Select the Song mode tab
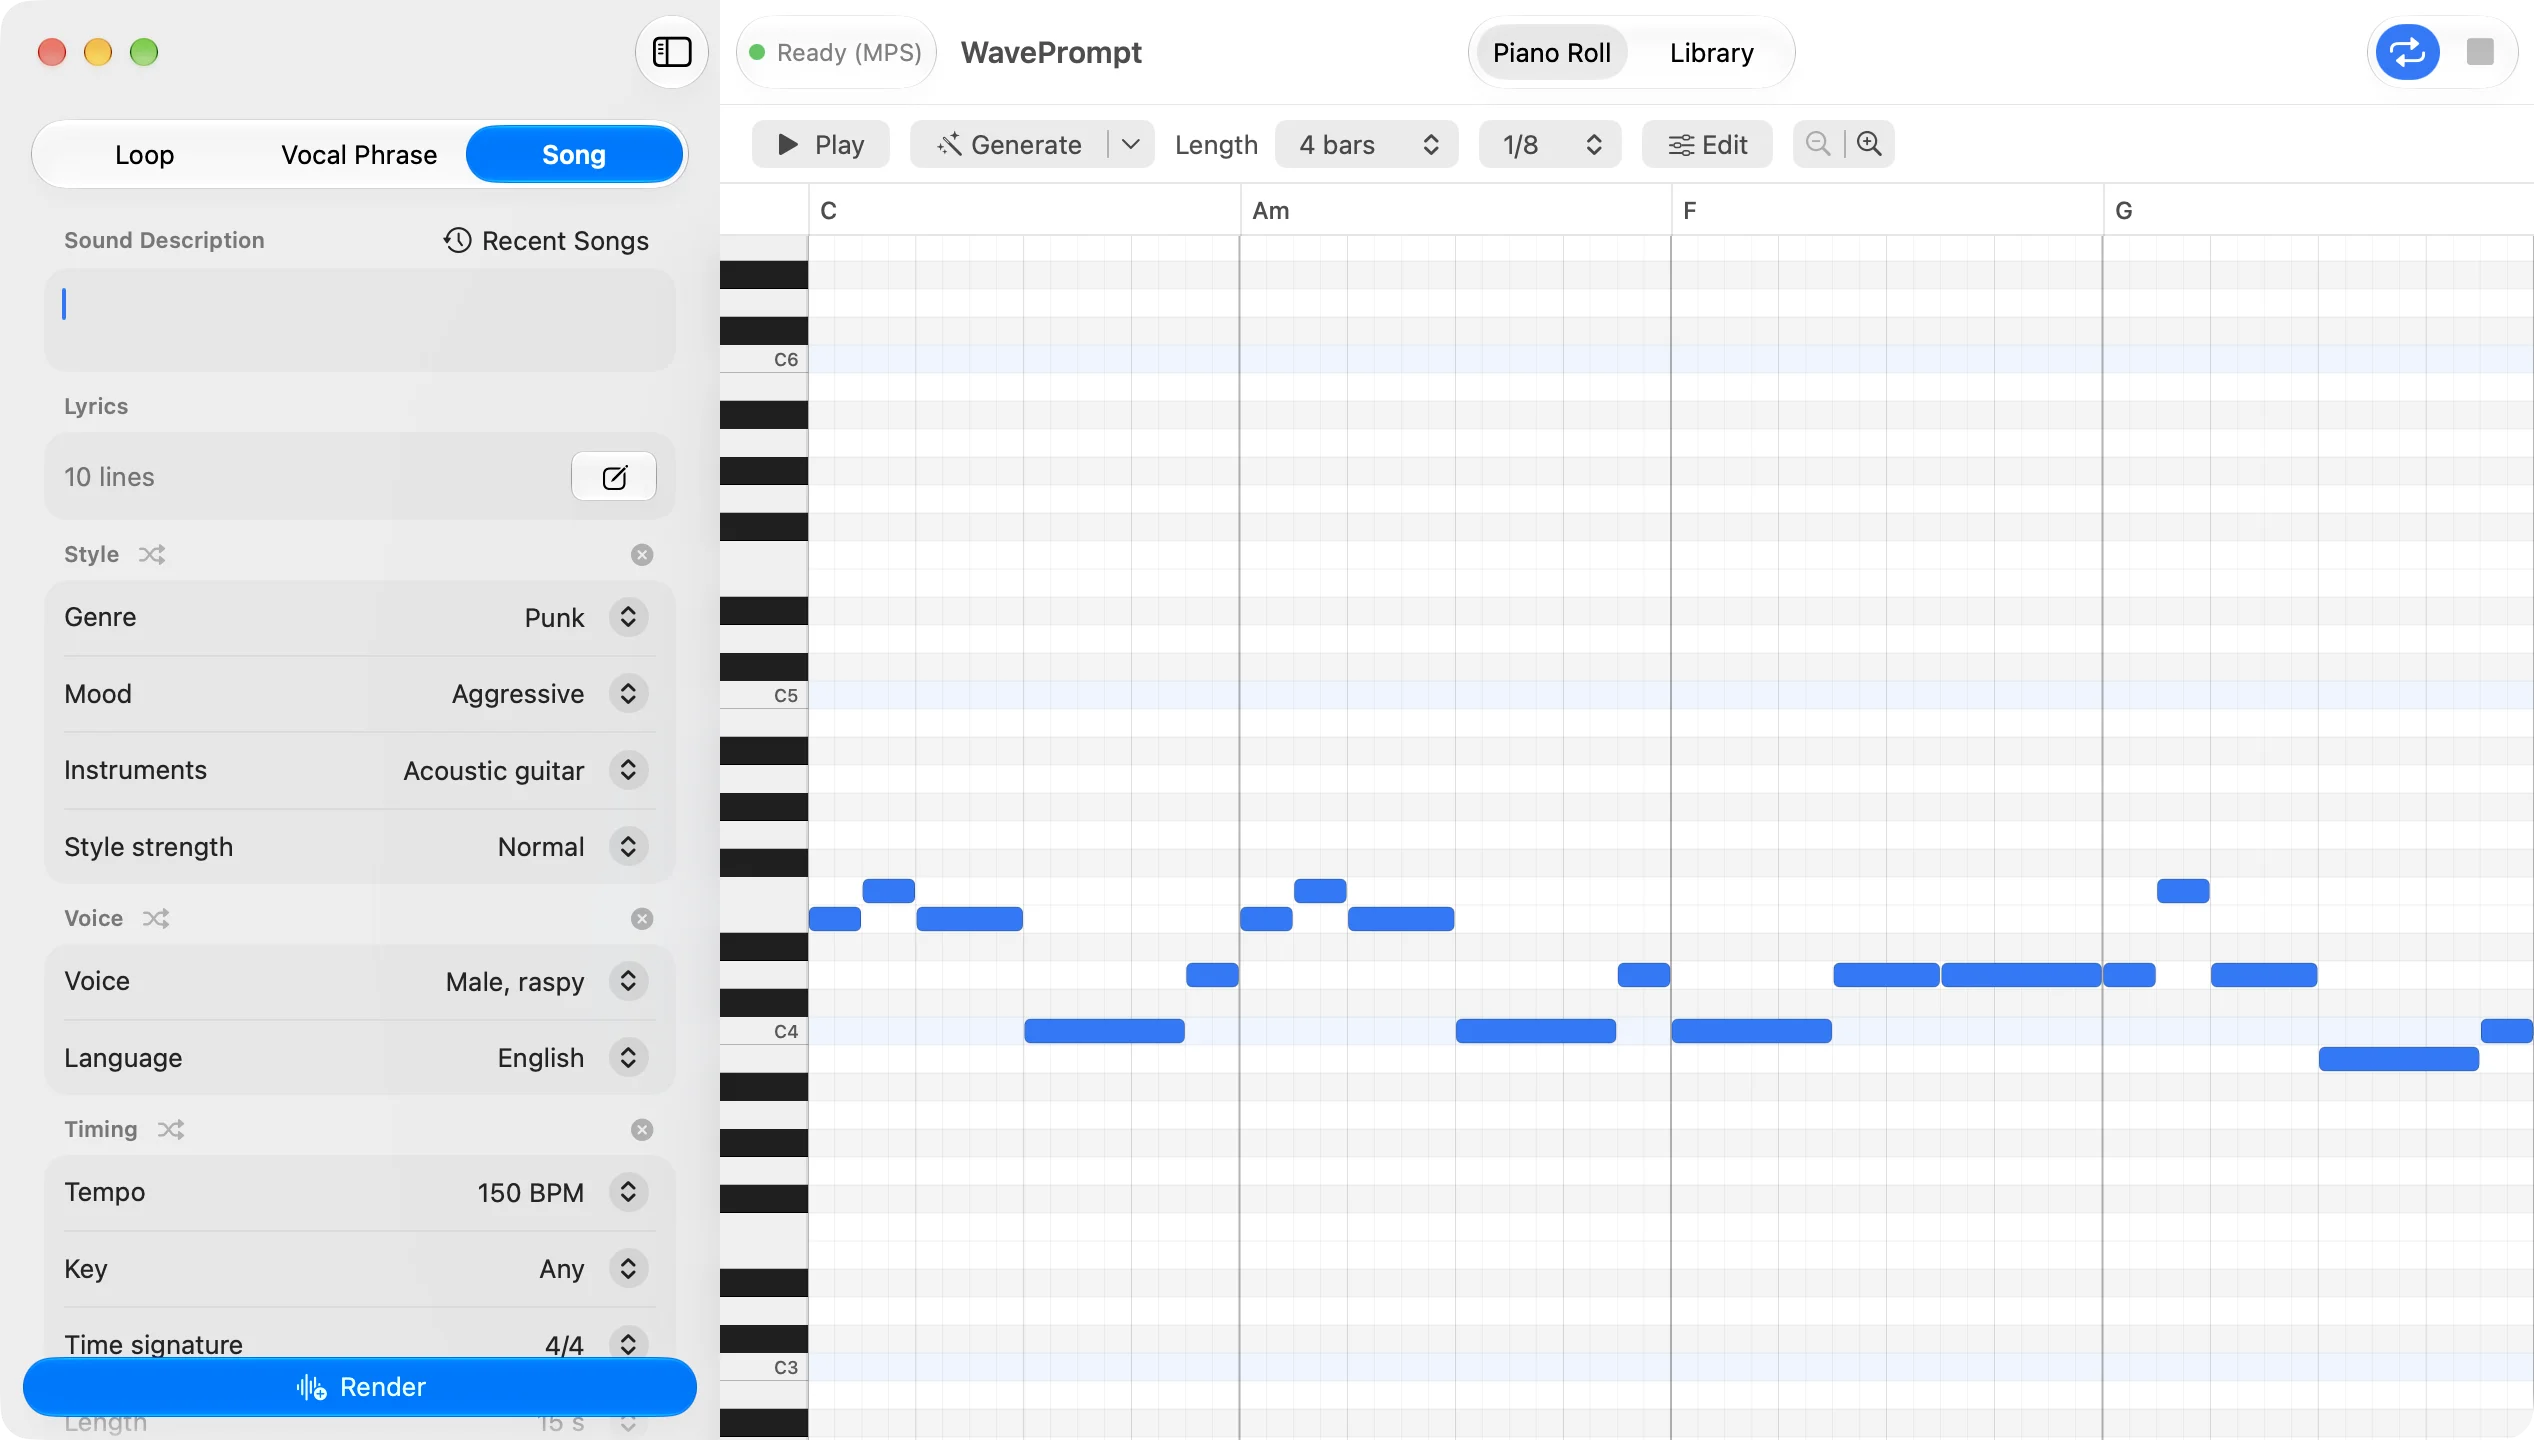Viewport: 2534px width, 1440px height. [x=574, y=155]
